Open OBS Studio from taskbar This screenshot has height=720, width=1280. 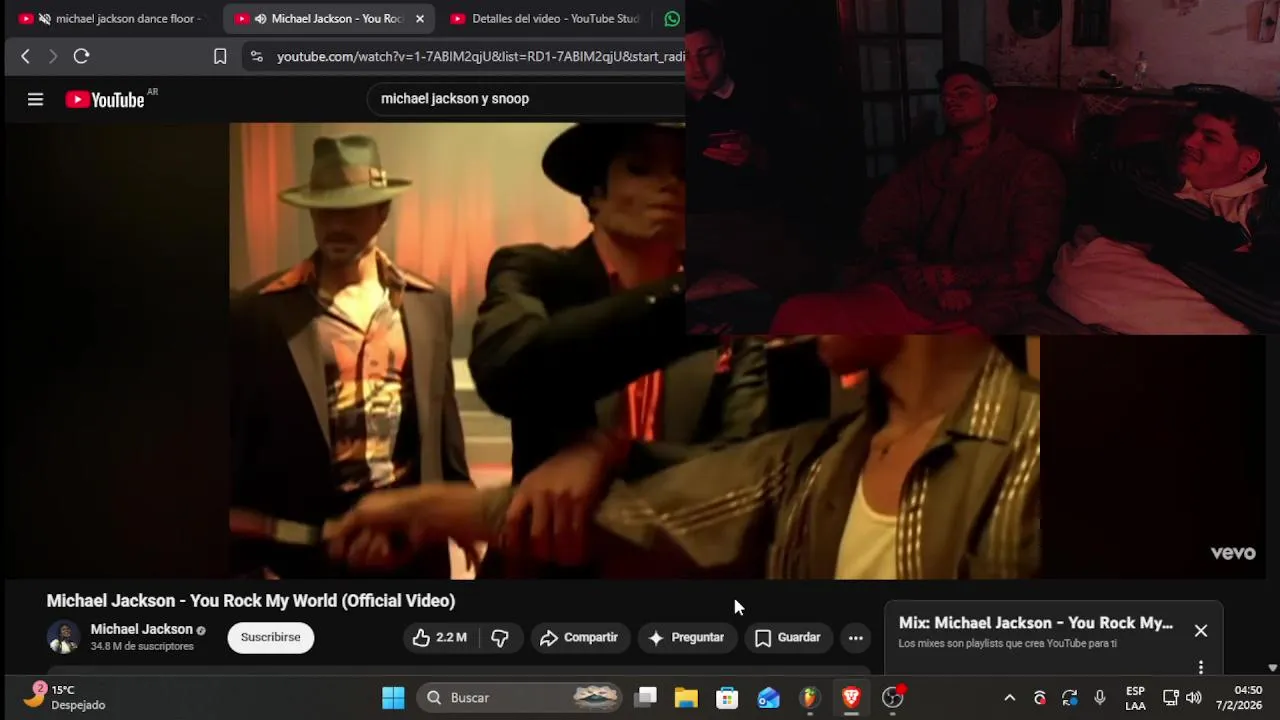[892, 697]
